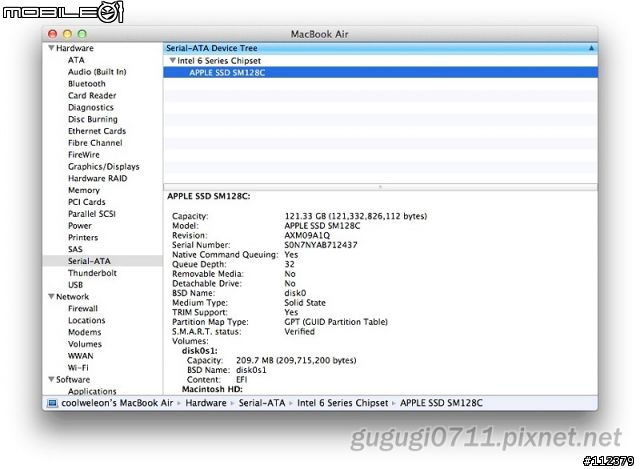
Task: Open Power information
Action: 80,226
